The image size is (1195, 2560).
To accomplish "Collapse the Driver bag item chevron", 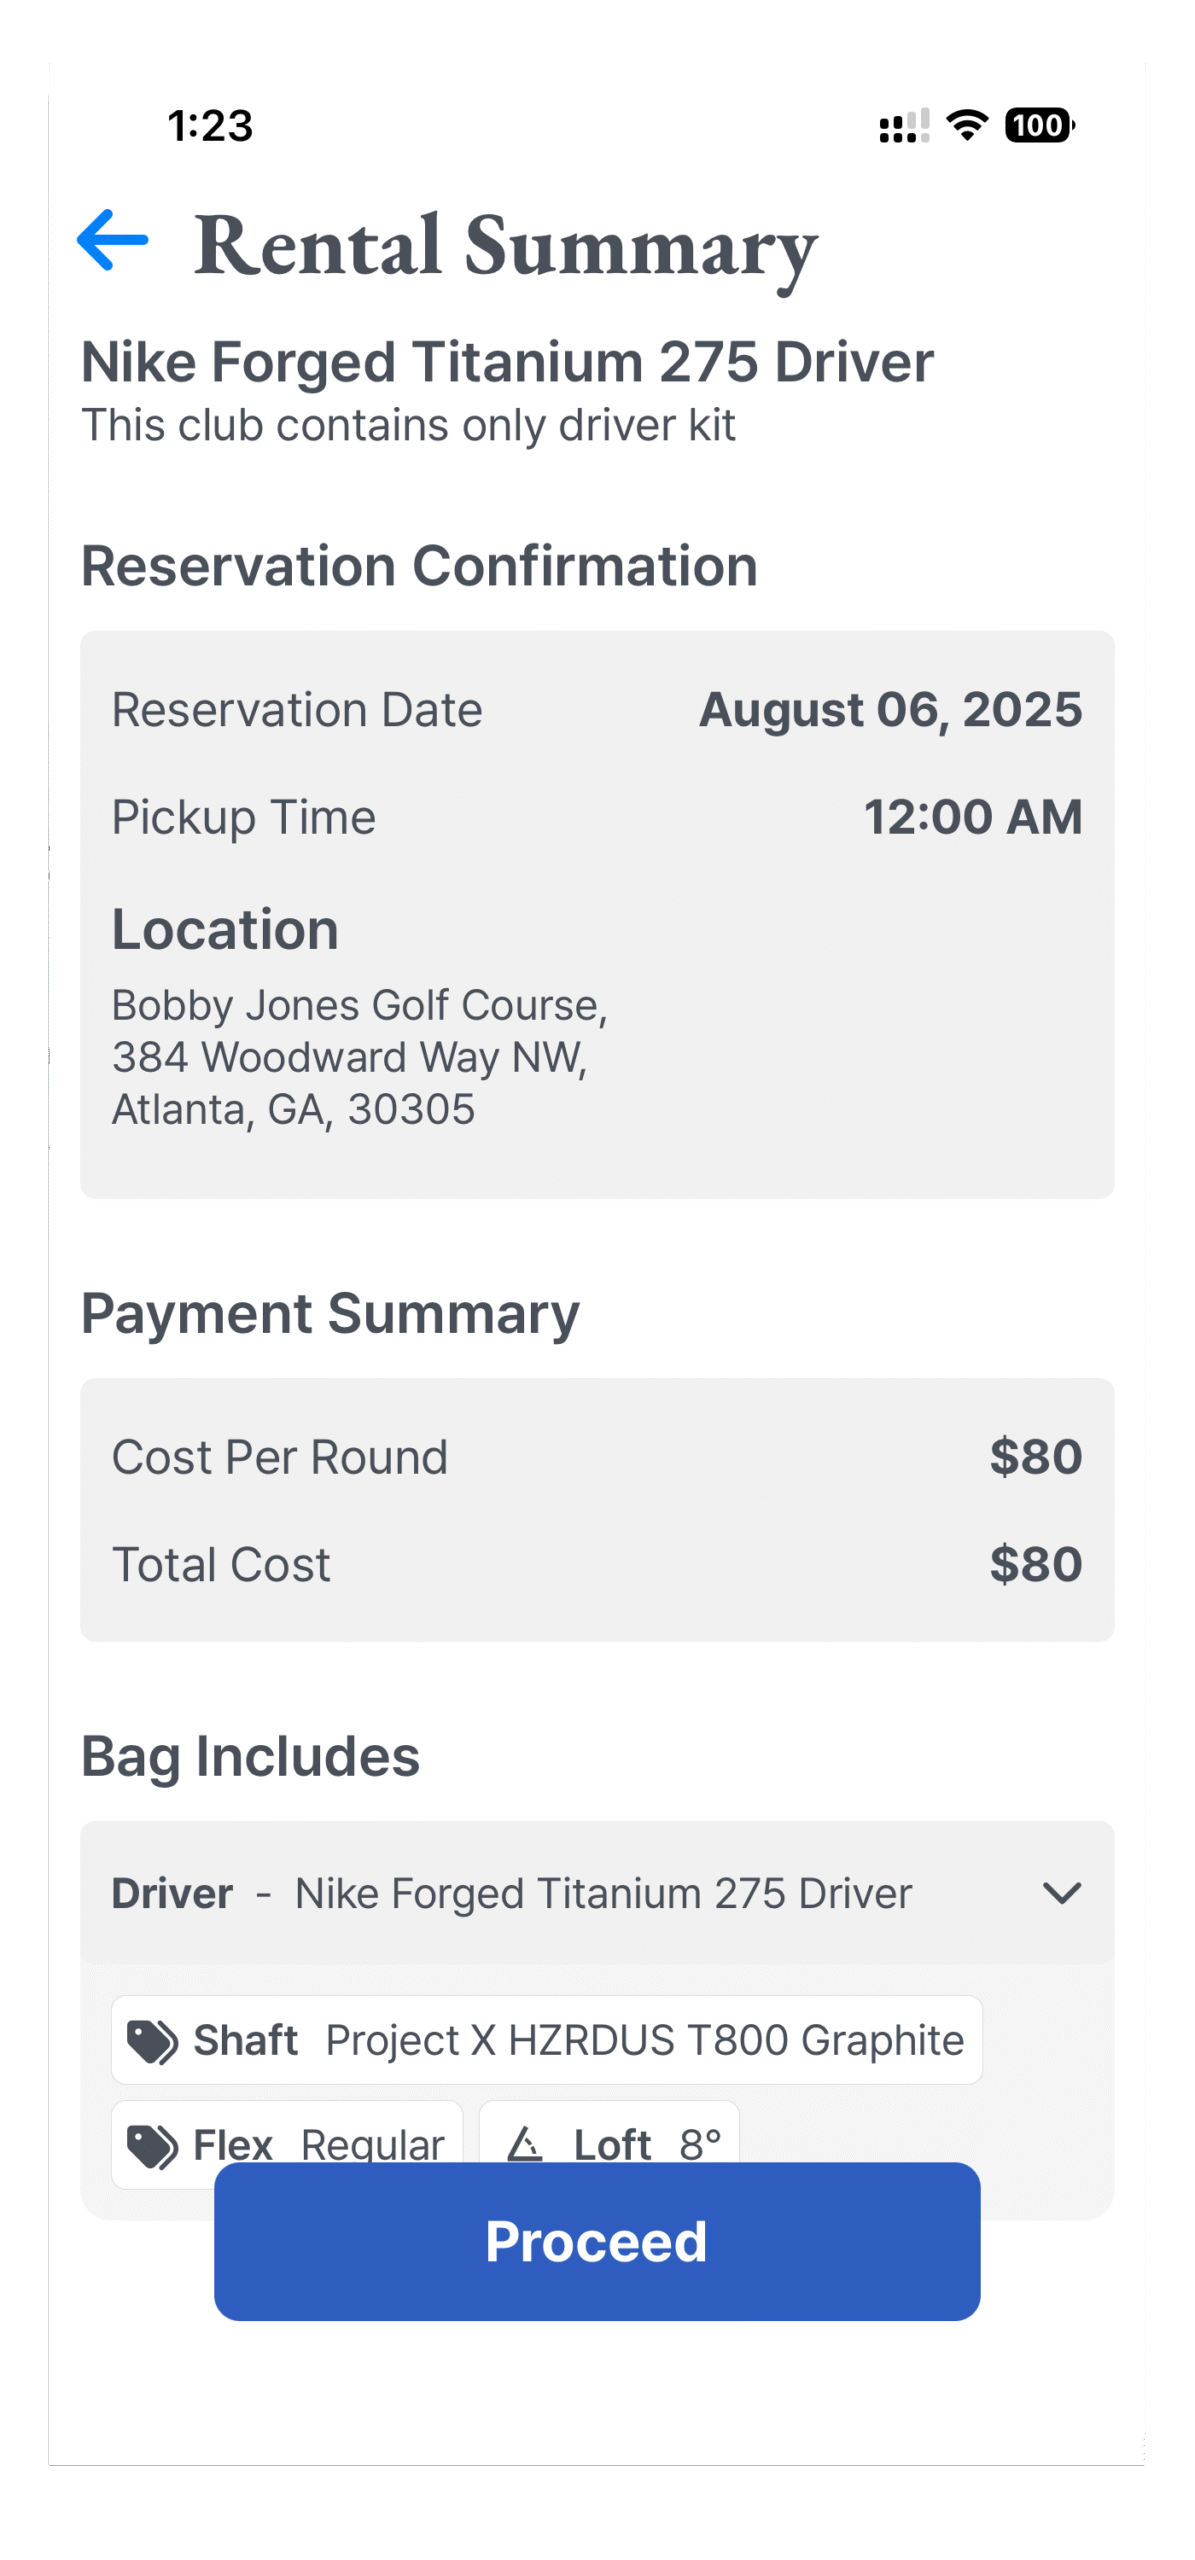I will click(1061, 1893).
